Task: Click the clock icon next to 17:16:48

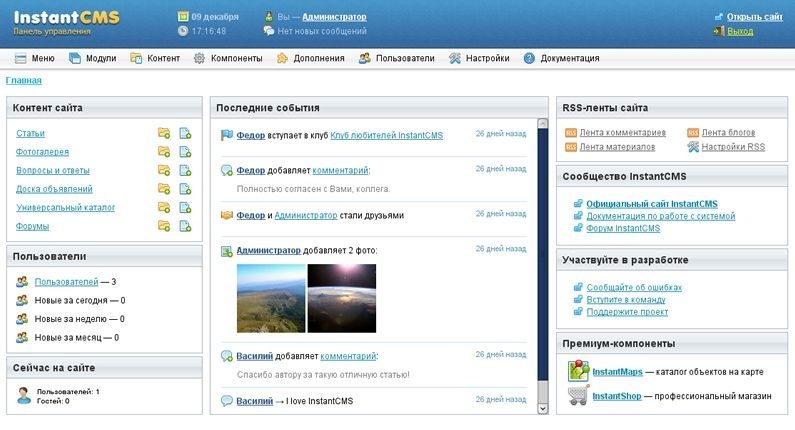Action: 183,31
